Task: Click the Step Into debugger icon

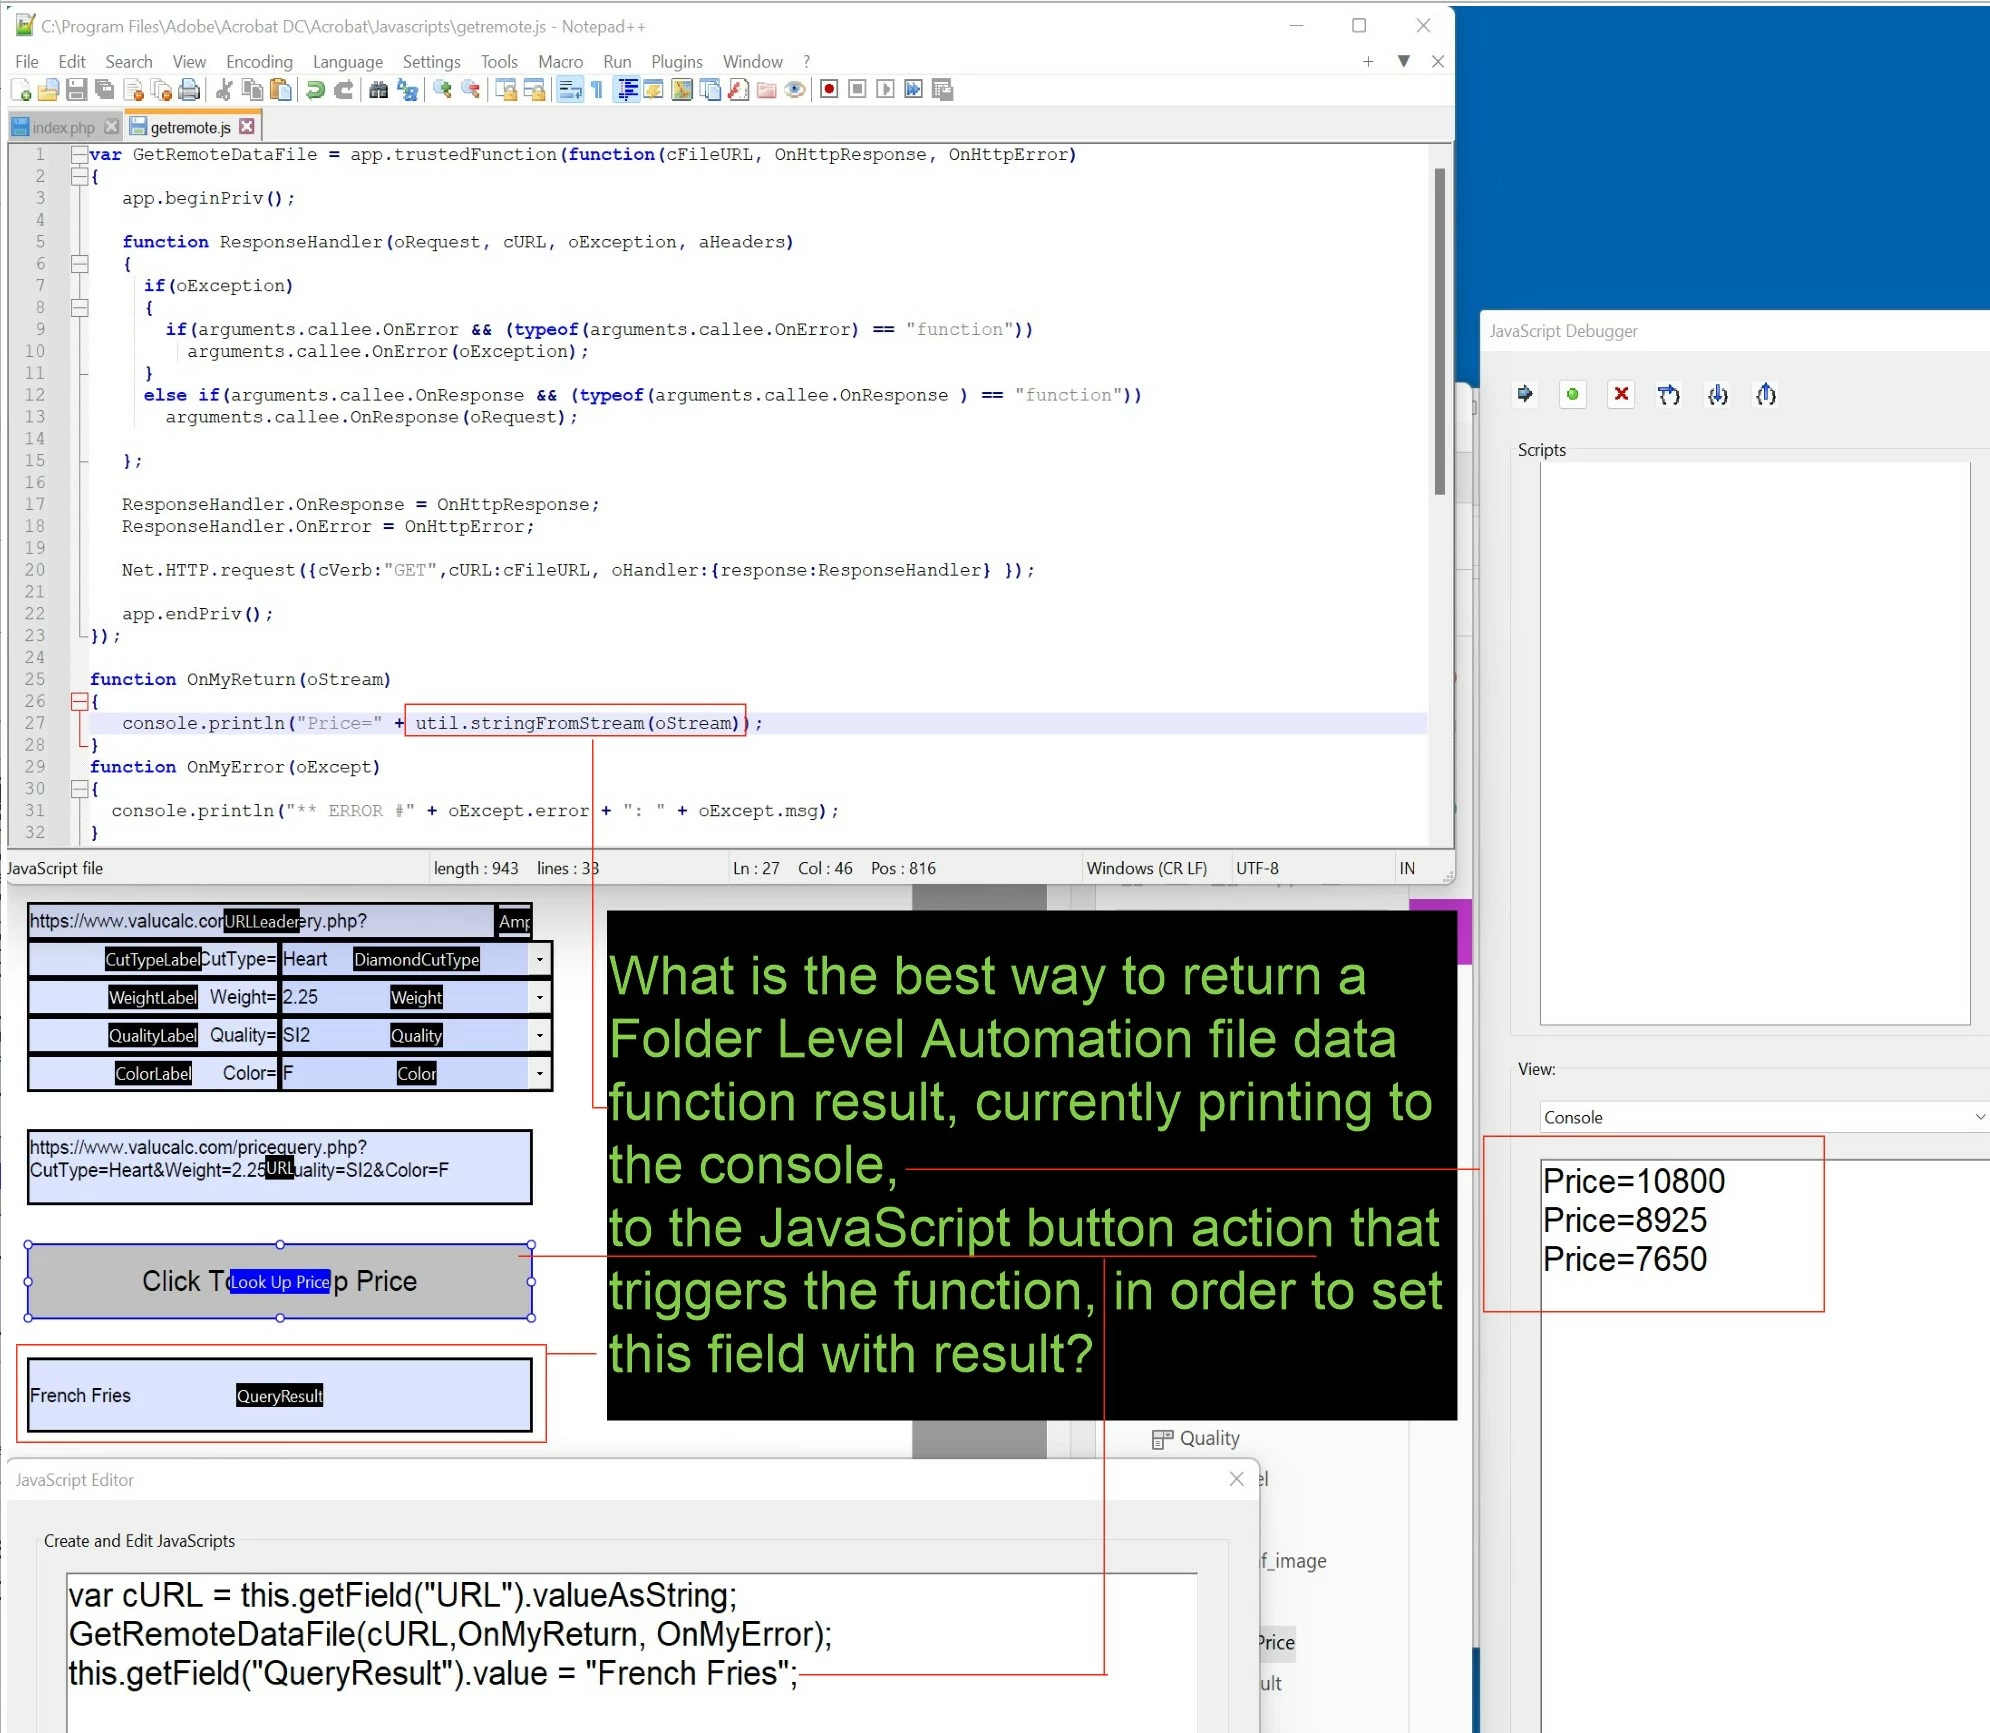Action: [x=1717, y=395]
